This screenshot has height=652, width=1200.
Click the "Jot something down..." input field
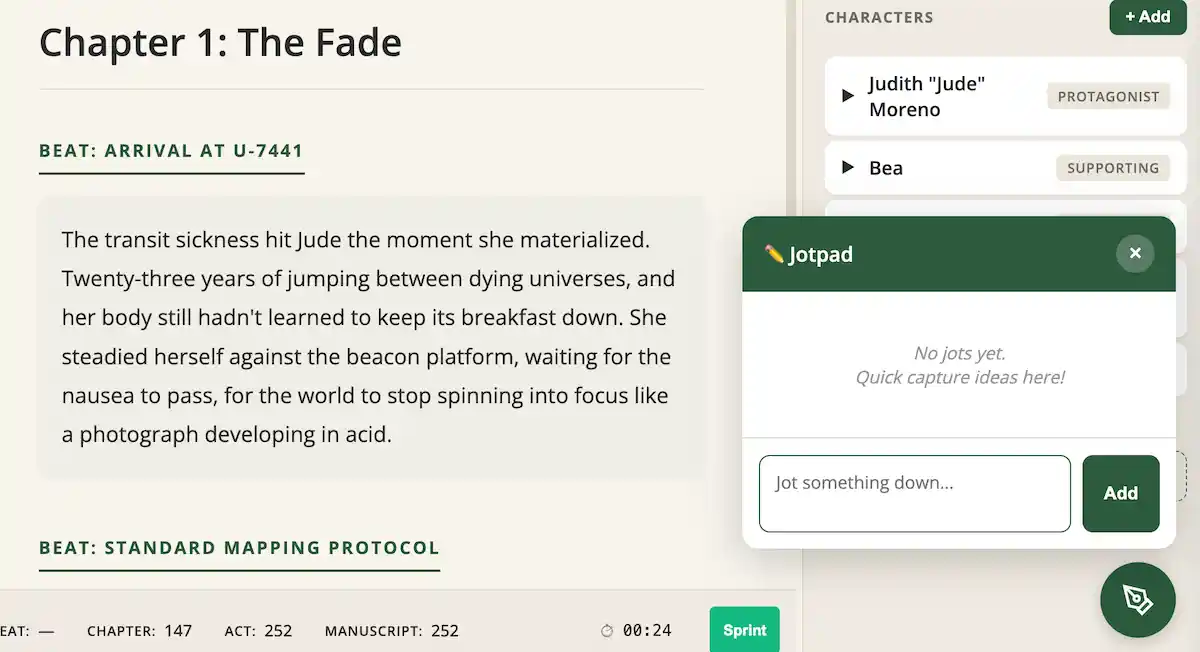(914, 493)
